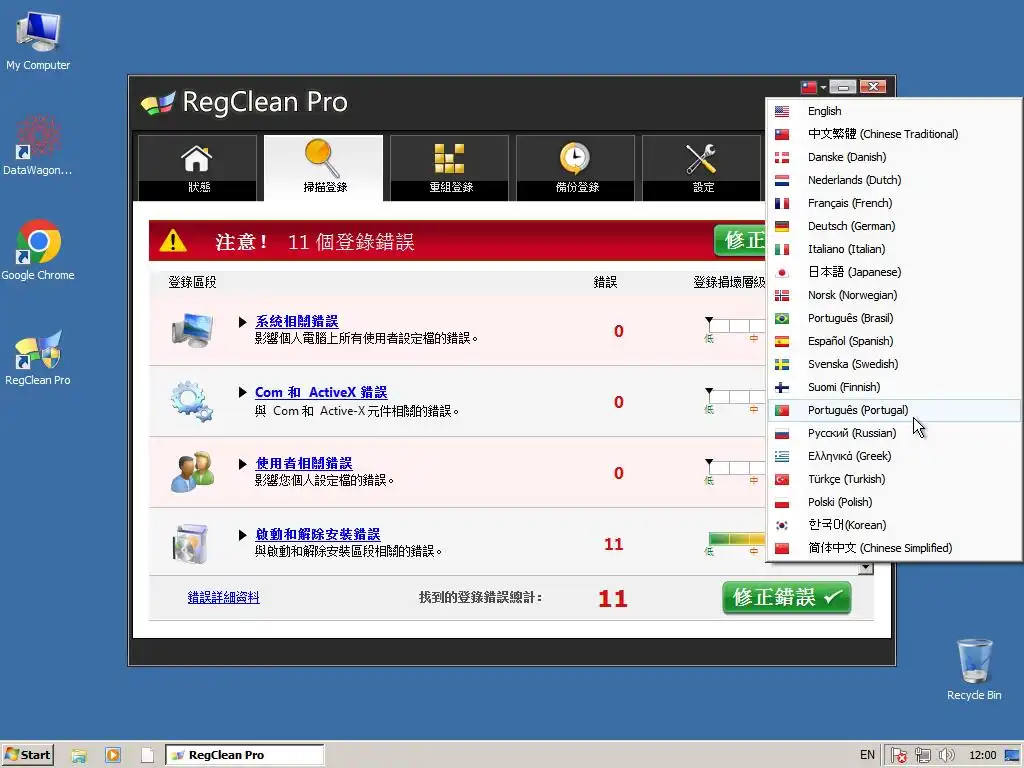Choose 日本語 (Japanese) language

point(894,272)
